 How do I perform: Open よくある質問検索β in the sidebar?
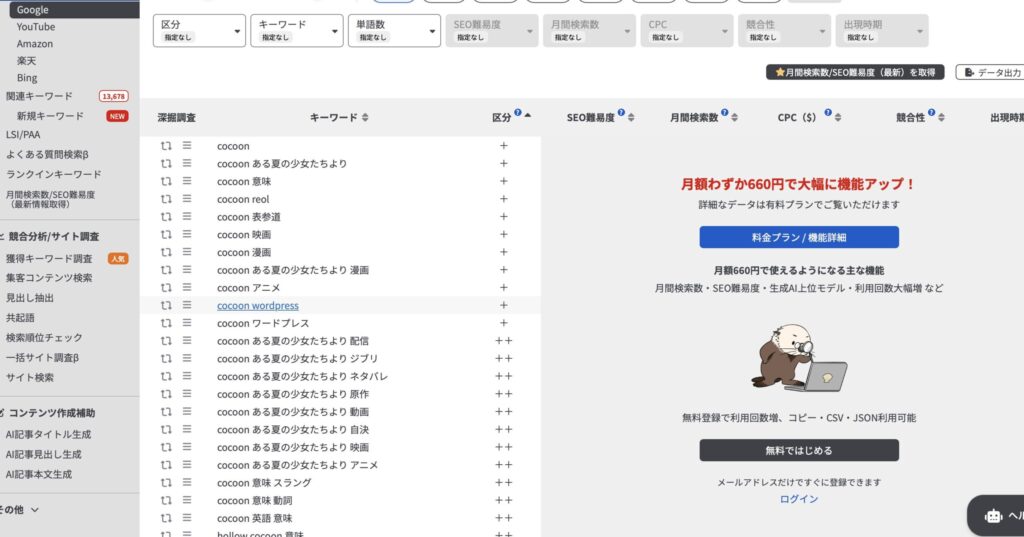tap(47, 155)
